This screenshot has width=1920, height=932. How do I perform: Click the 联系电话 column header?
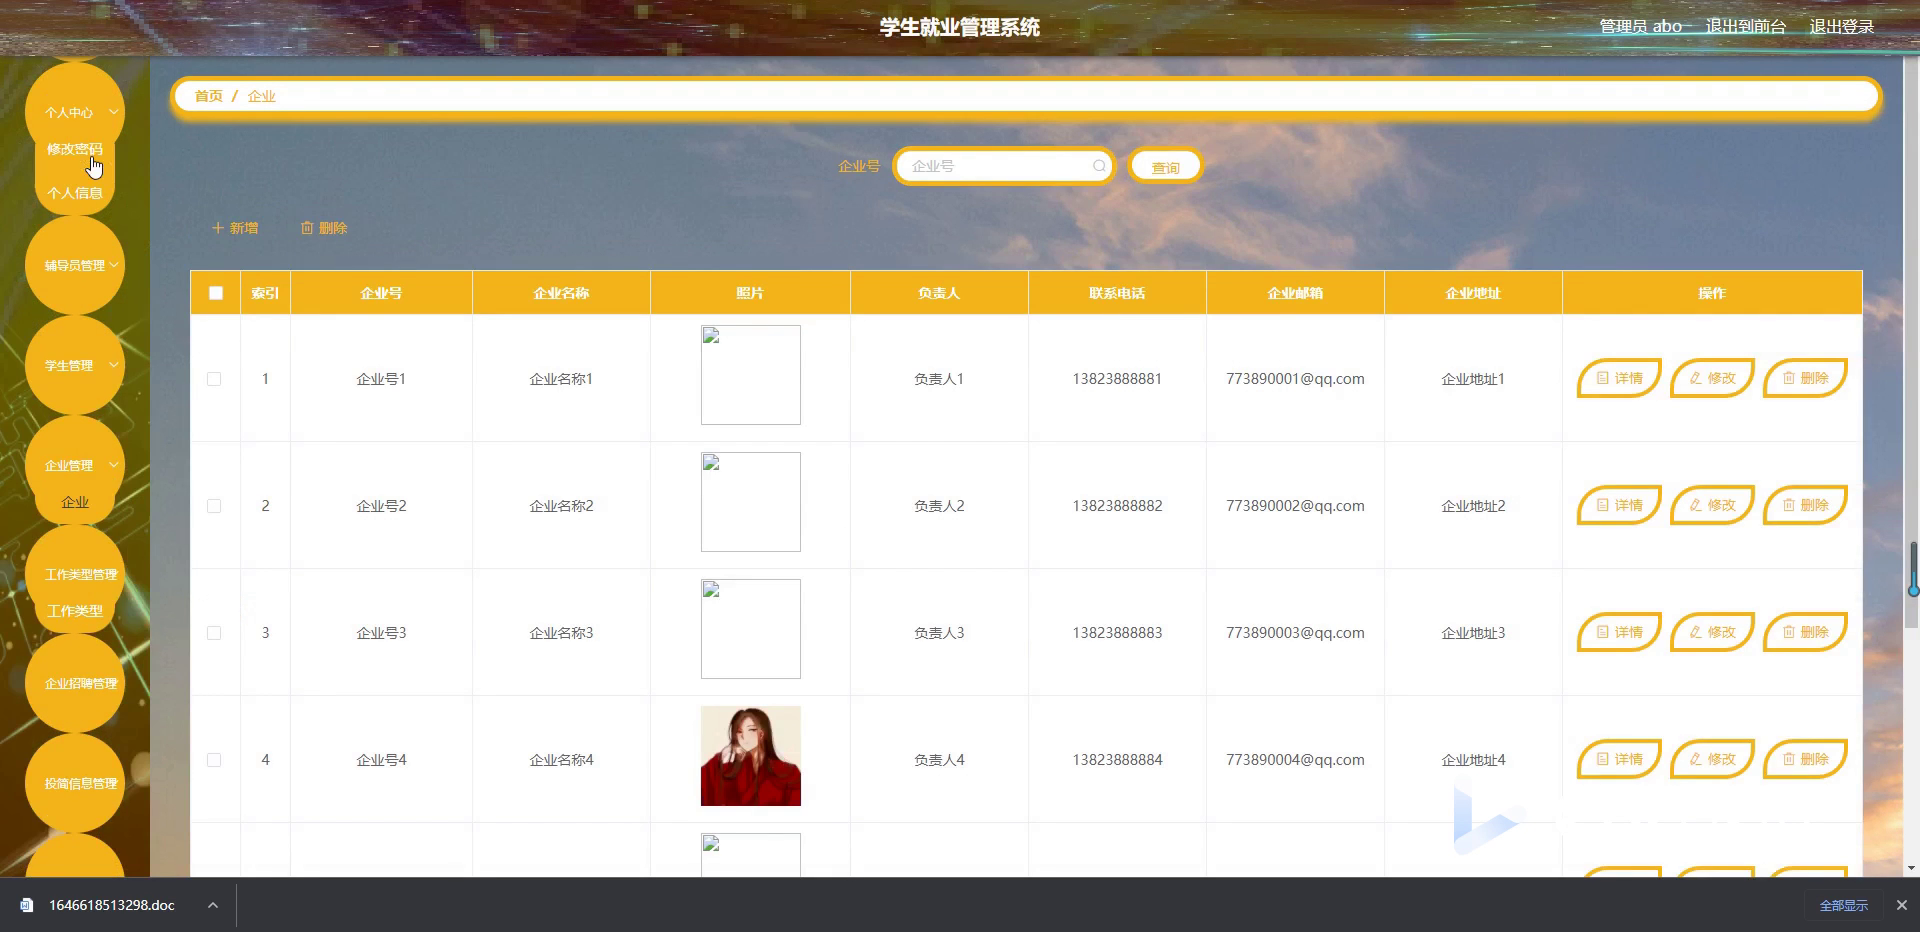pyautogui.click(x=1117, y=293)
